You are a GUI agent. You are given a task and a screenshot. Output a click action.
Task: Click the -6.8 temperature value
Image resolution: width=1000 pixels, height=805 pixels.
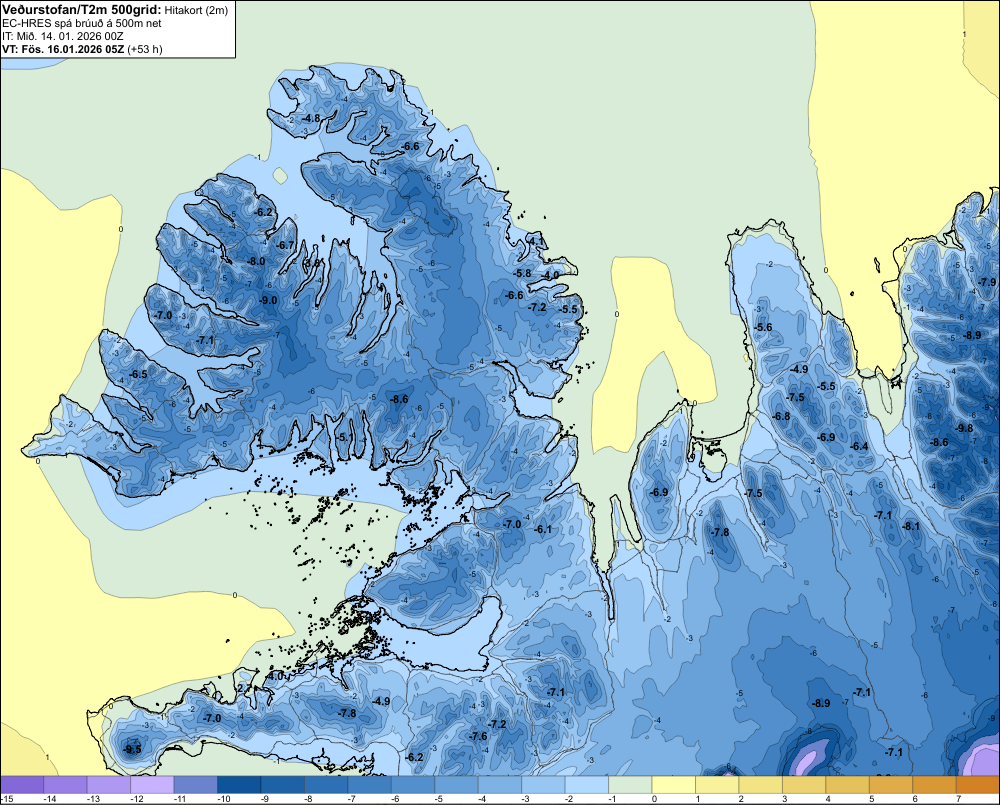click(781, 417)
